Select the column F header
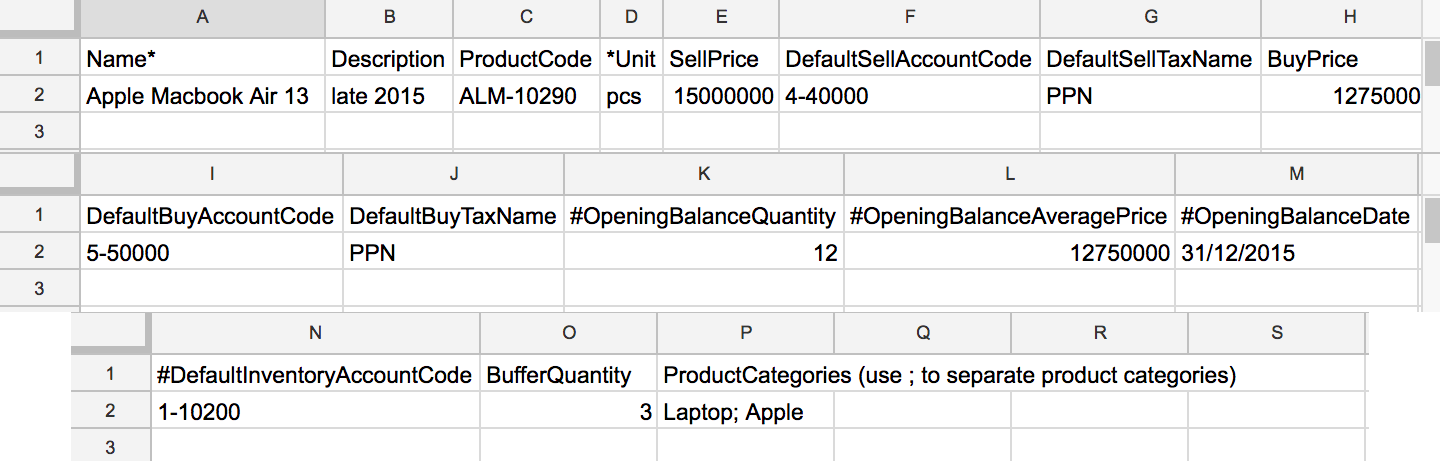The height and width of the screenshot is (461, 1440). pyautogui.click(x=909, y=18)
